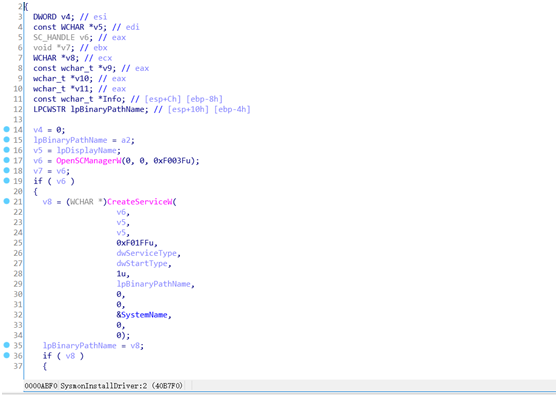Click breakpoint marker beside line 35
Viewport: 558px width, 397px height.
coord(6,345)
